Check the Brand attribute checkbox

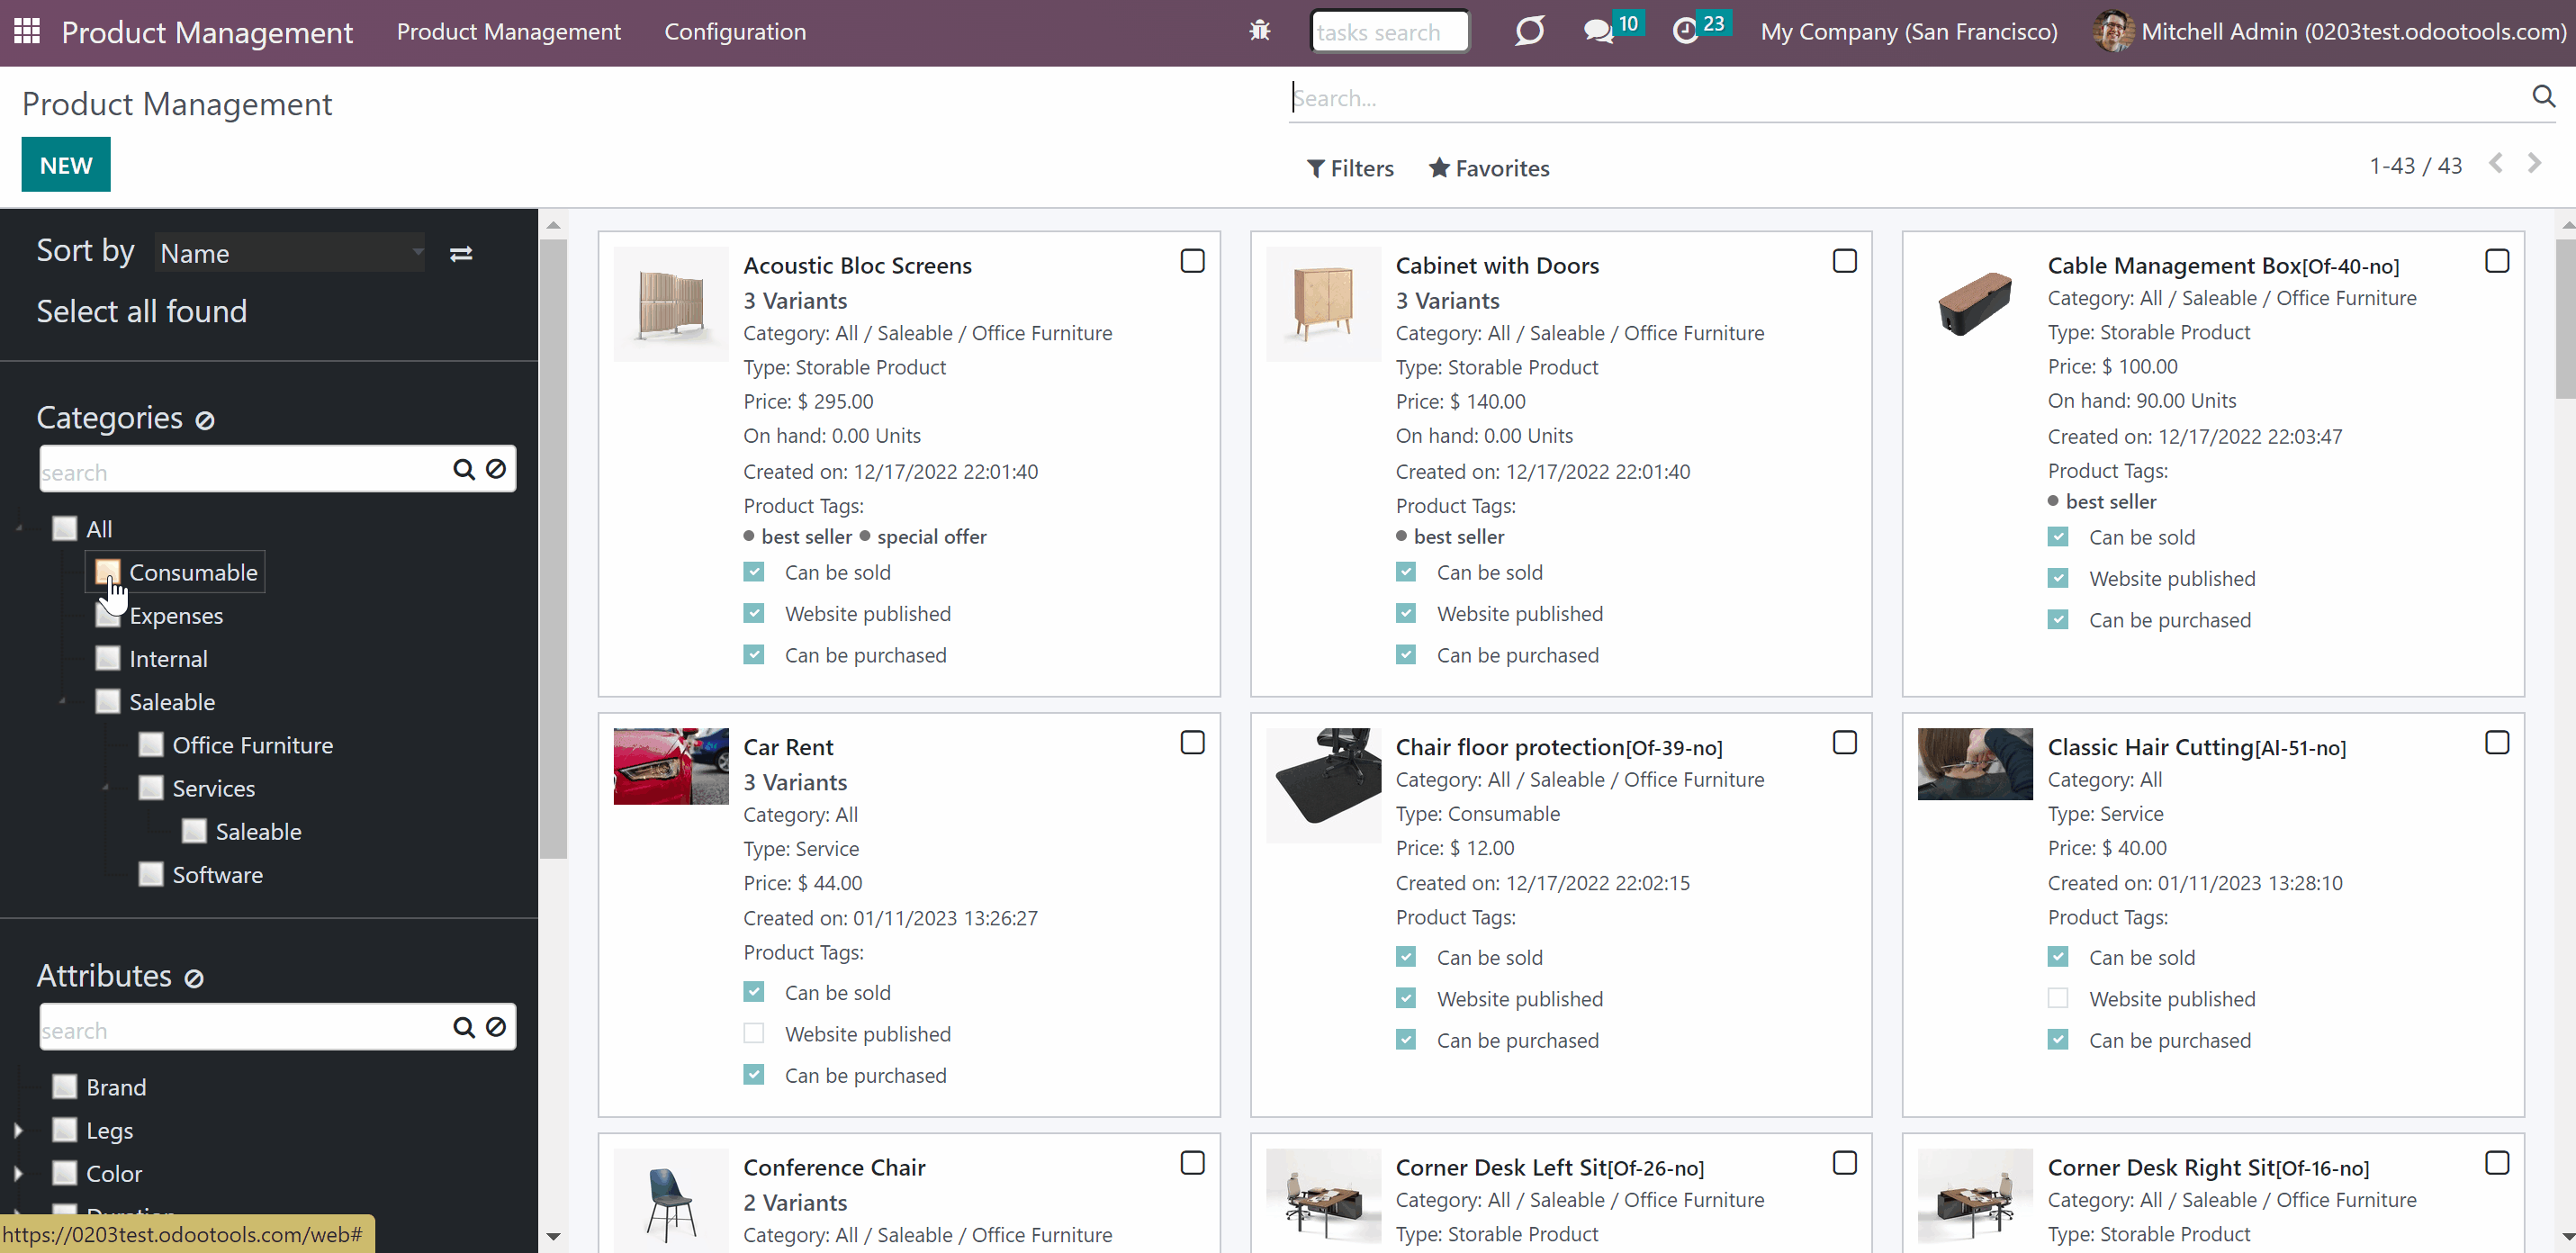(x=64, y=1086)
